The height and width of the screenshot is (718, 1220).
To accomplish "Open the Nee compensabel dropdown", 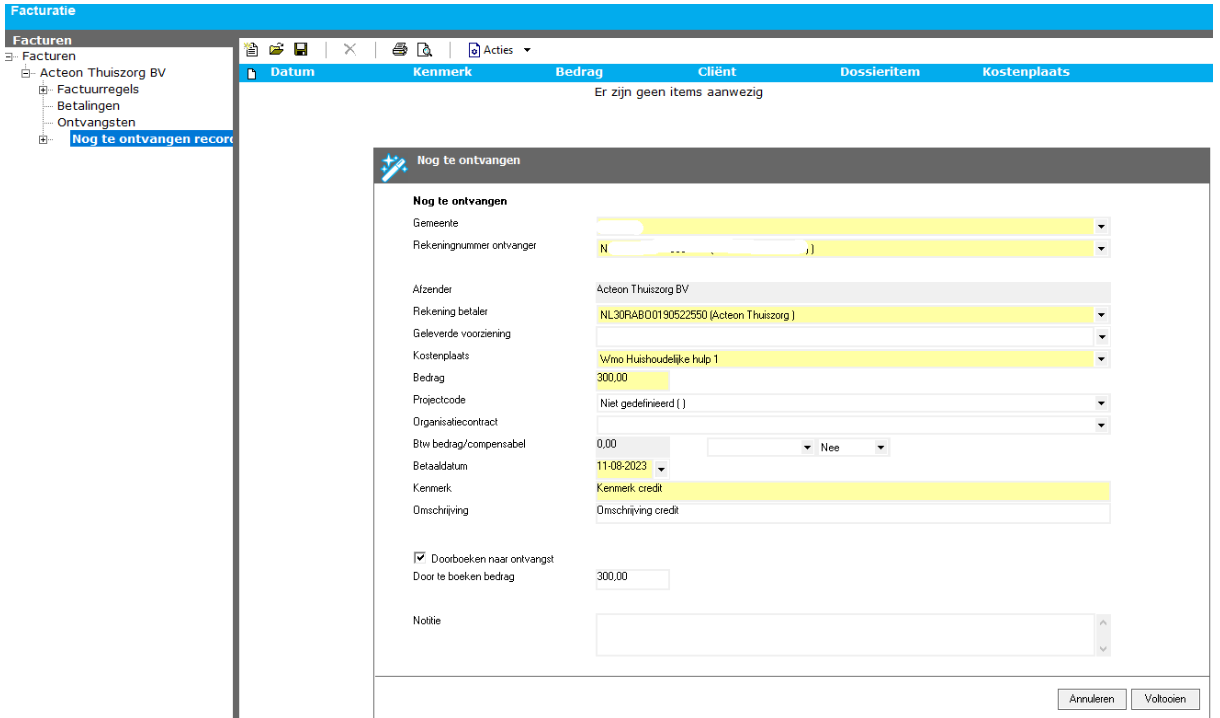I will [881, 448].
